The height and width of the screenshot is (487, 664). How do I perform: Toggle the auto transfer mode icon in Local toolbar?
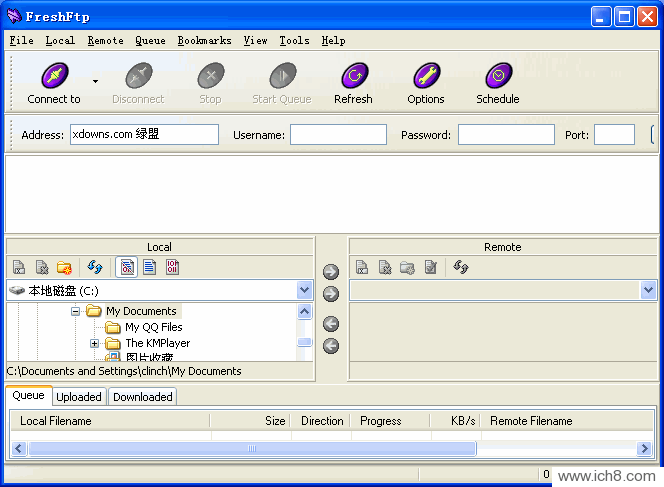[x=127, y=267]
